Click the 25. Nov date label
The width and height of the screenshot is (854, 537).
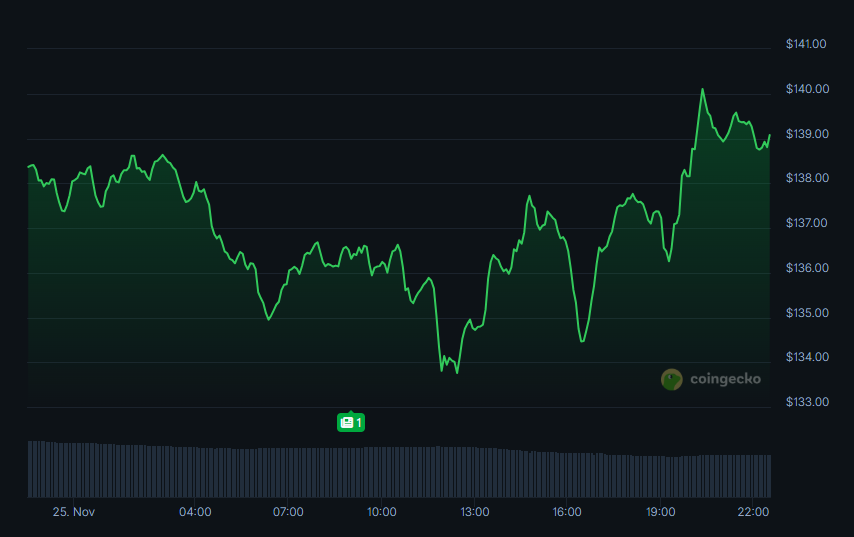click(74, 512)
